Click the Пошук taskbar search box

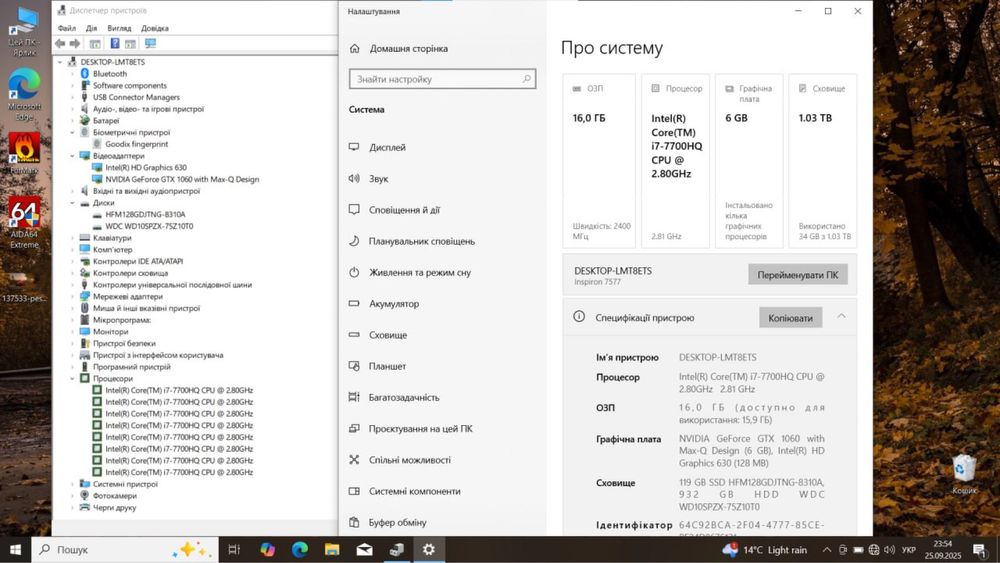pos(125,550)
